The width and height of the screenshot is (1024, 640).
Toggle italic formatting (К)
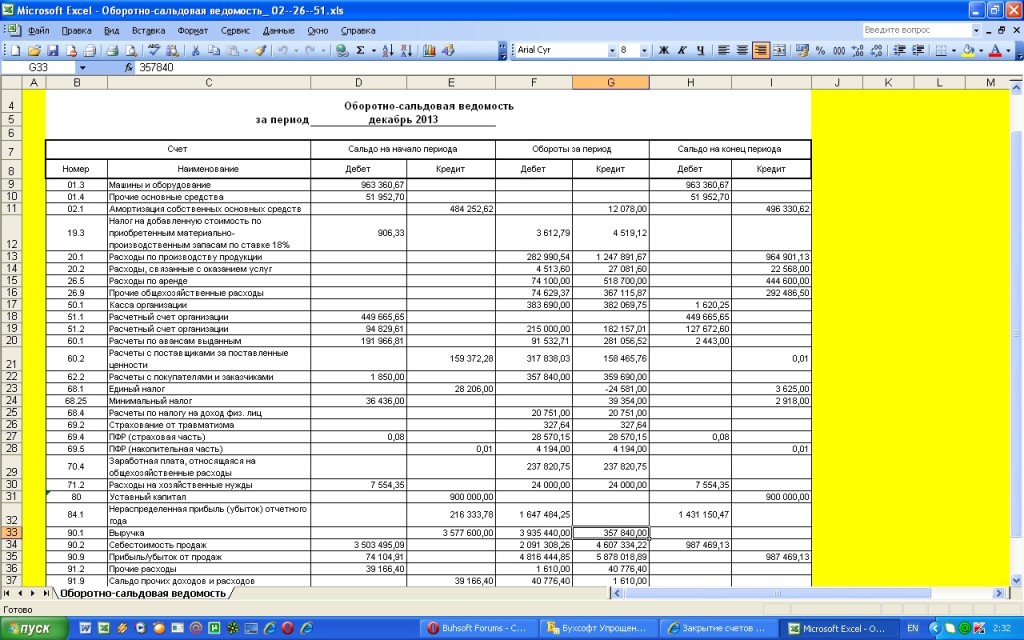[681, 50]
